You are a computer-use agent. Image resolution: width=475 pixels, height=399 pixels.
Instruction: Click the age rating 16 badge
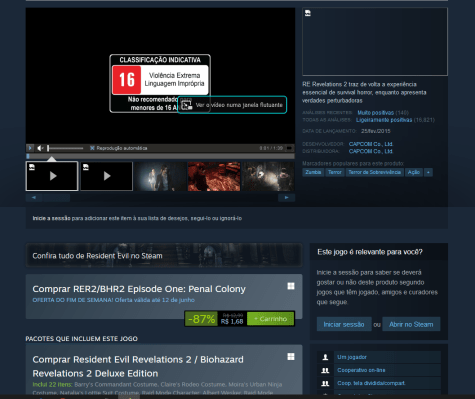click(127, 80)
